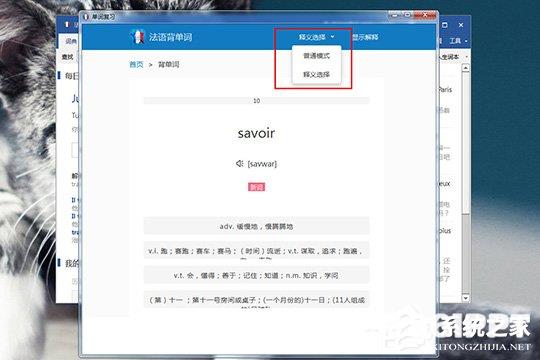The height and width of the screenshot is (360, 540).
Task: Close the background dictionary window
Action: 461,25
